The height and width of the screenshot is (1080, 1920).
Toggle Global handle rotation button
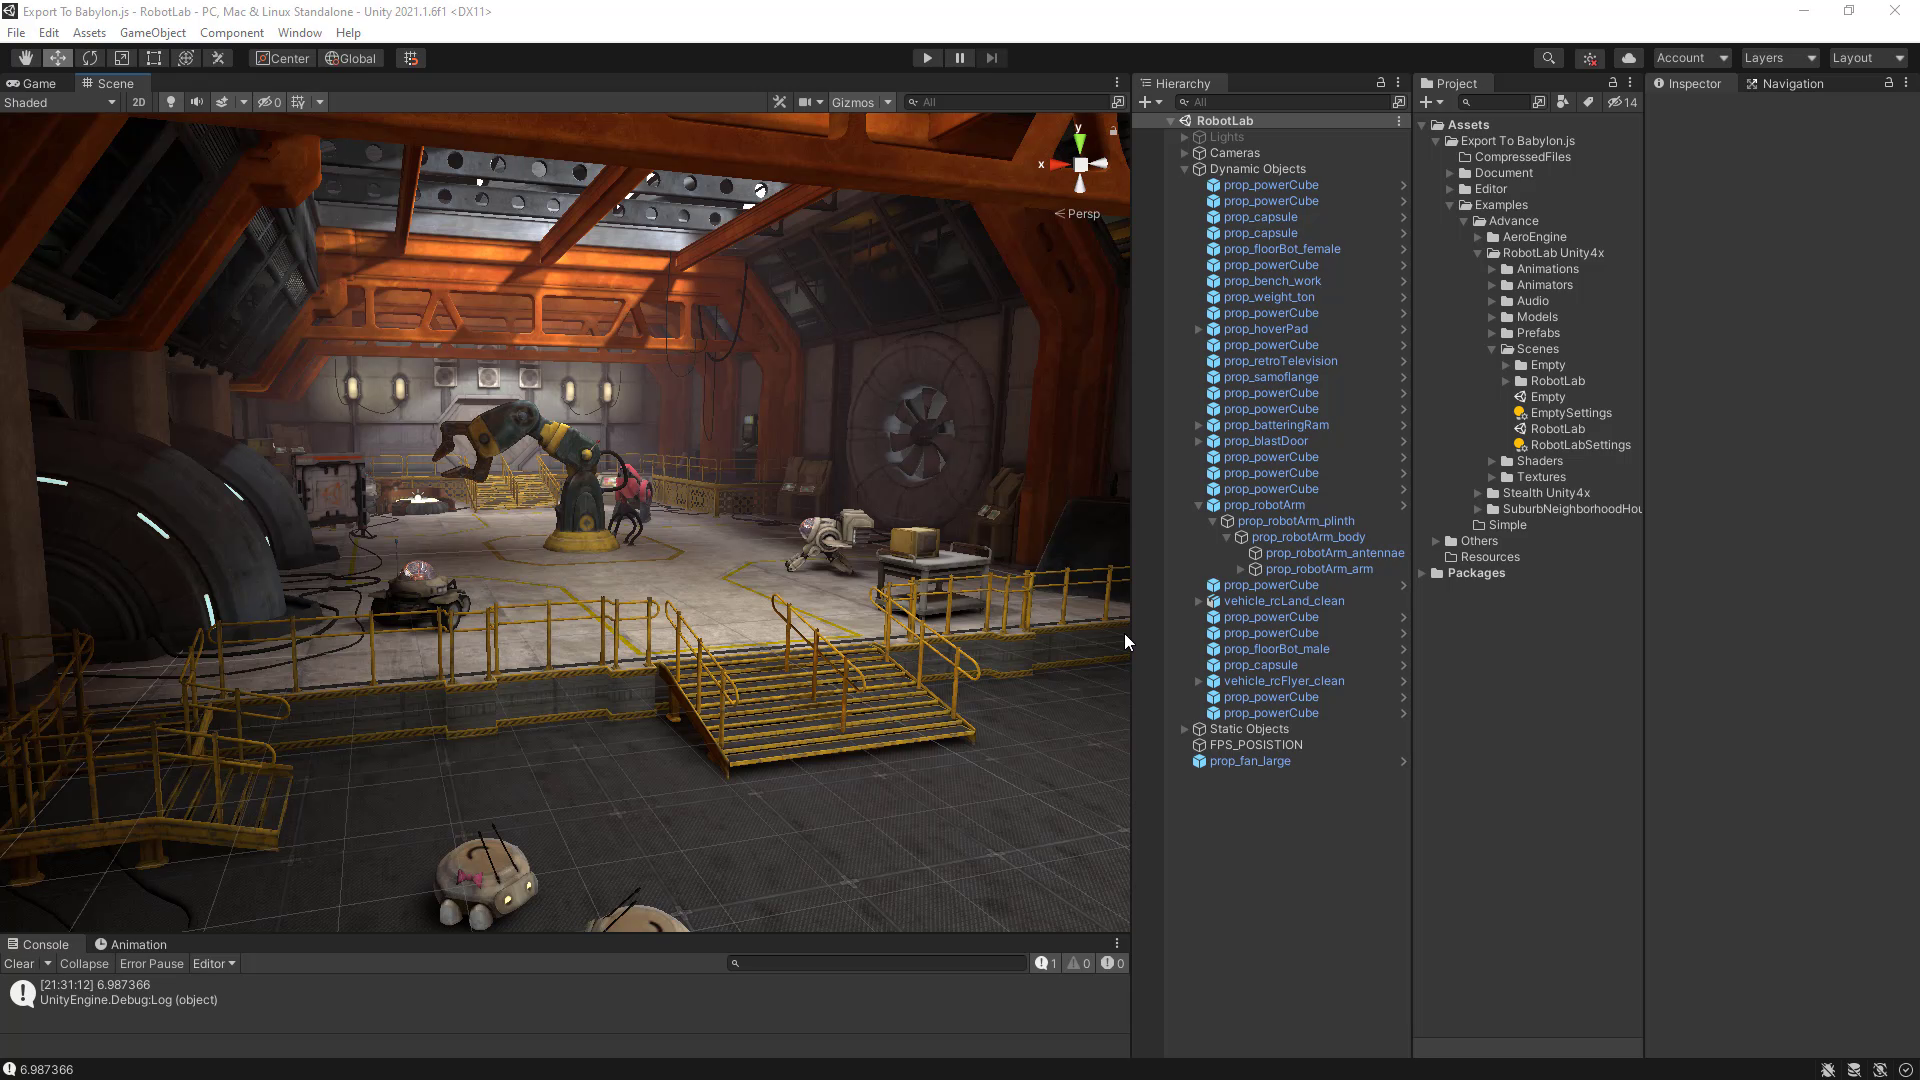click(351, 58)
